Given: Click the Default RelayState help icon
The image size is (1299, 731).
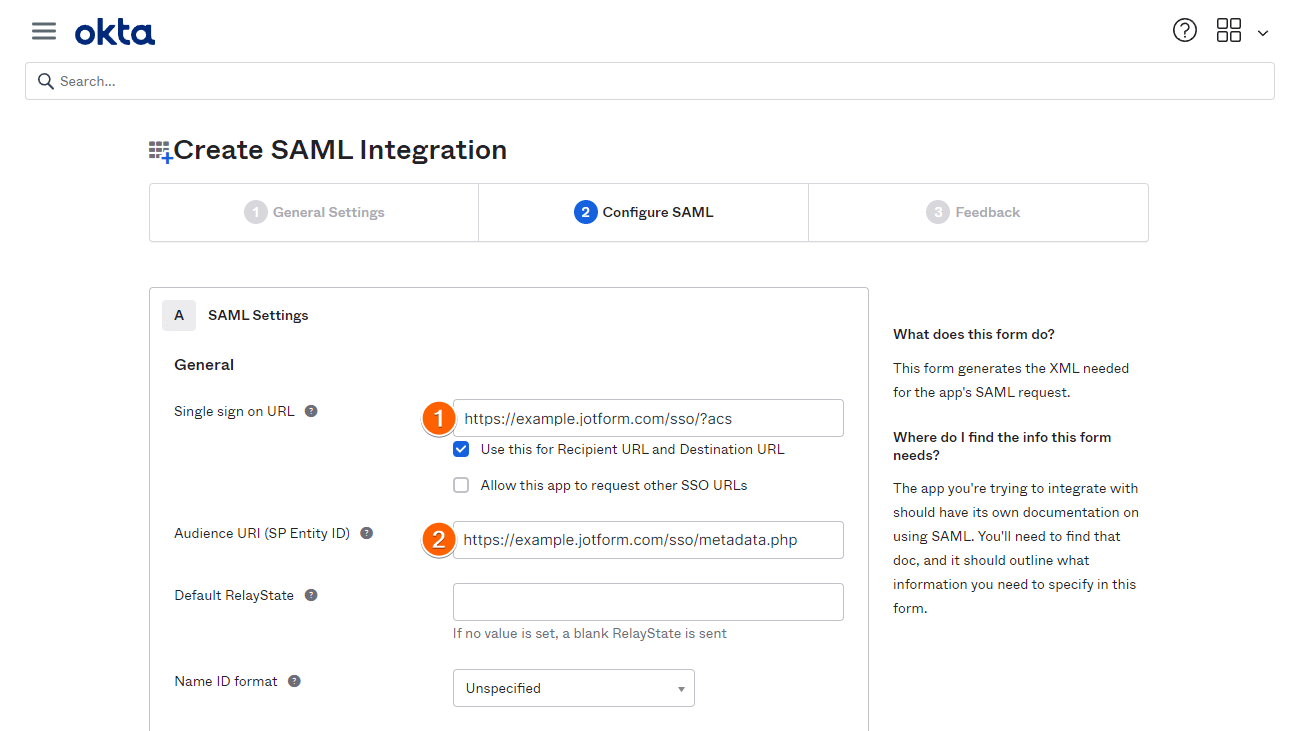Looking at the screenshot, I should coord(311,595).
